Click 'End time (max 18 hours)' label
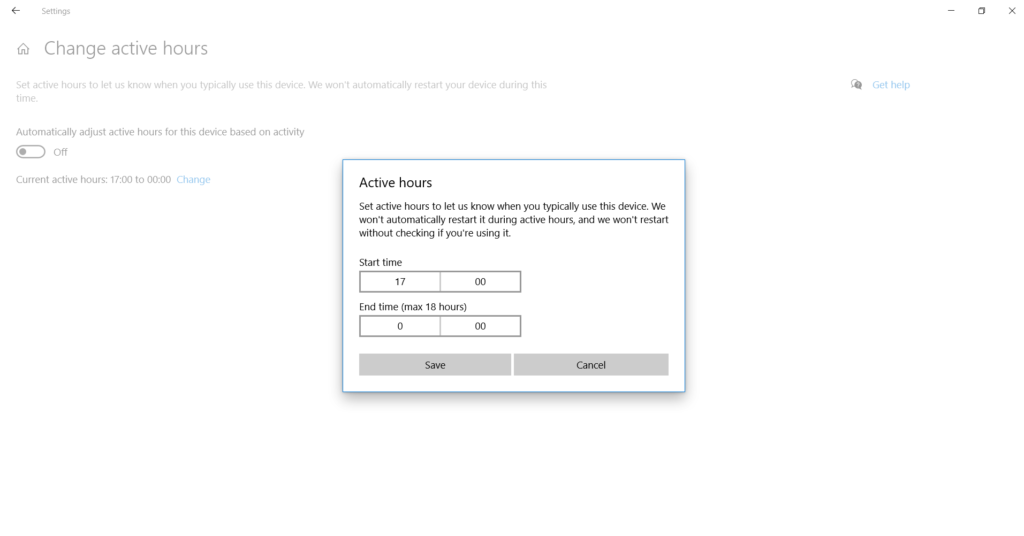Viewport: 1024px width, 536px height. click(413, 307)
